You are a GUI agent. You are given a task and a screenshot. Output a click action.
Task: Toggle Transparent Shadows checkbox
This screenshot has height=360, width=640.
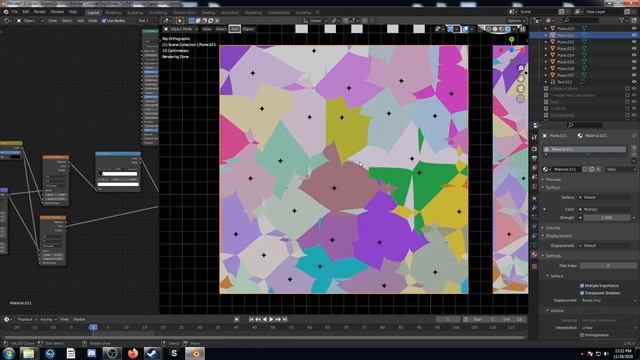point(582,293)
